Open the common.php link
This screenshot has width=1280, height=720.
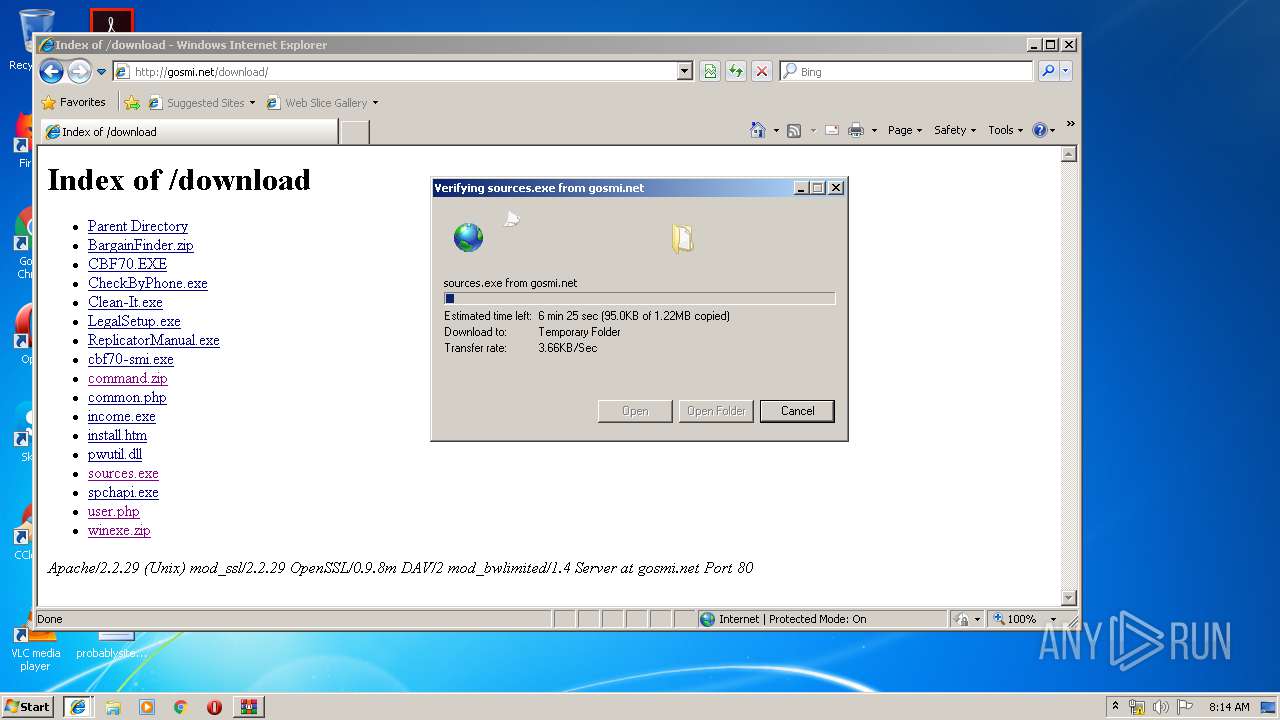(x=127, y=397)
